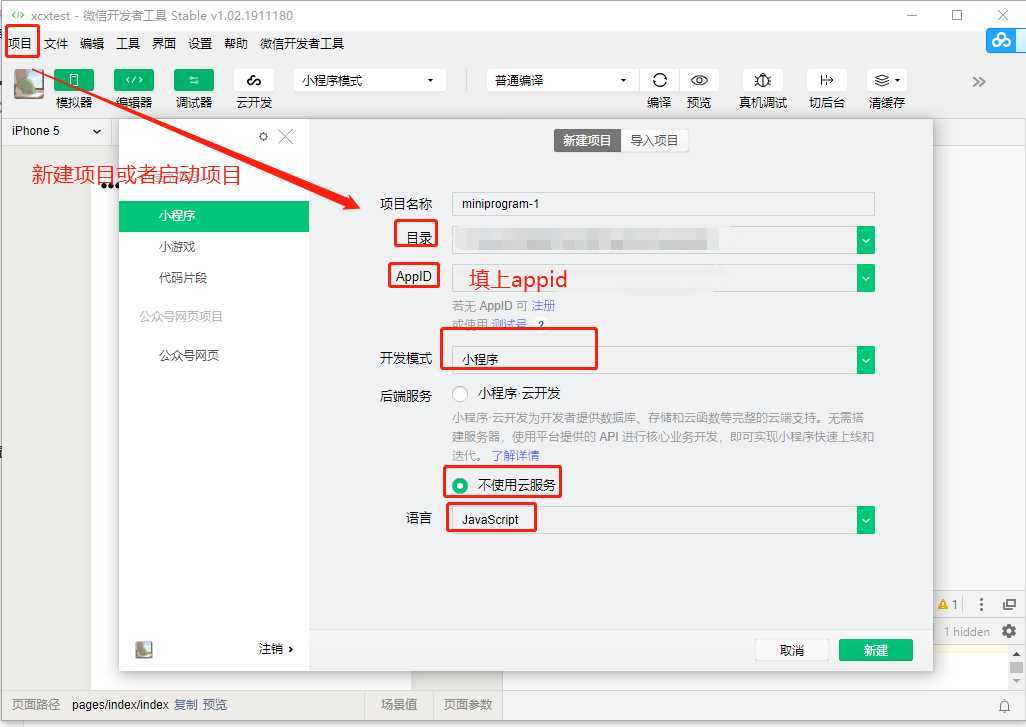Click the 了解详情 learn more link

tap(516, 455)
